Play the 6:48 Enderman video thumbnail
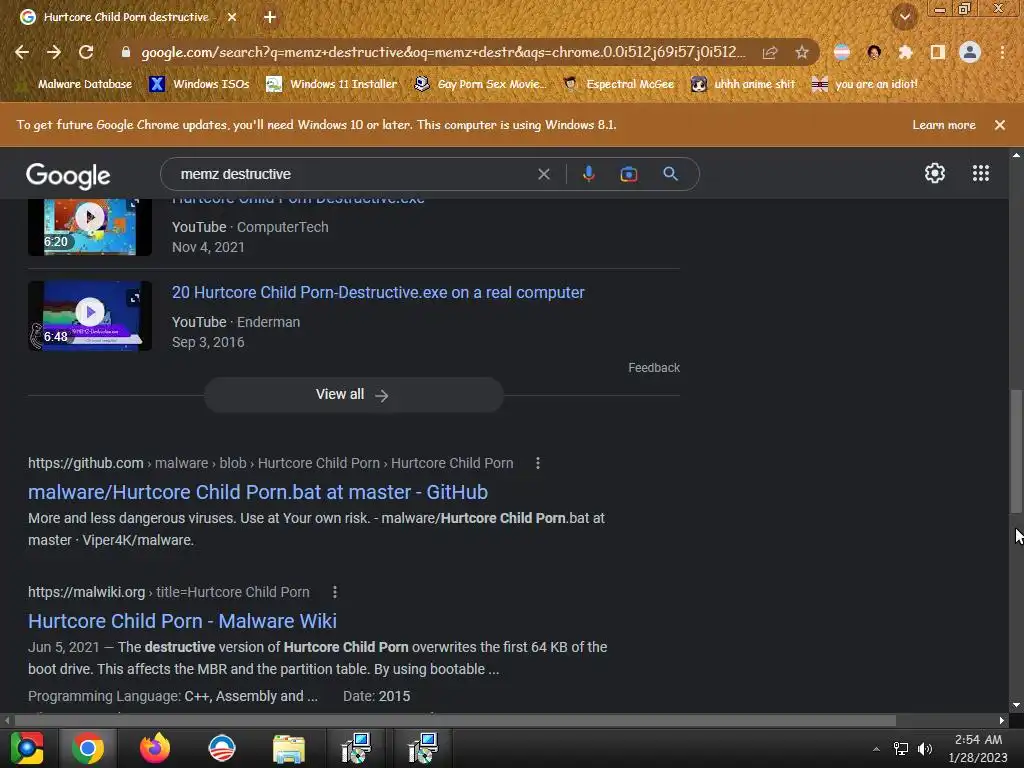This screenshot has height=768, width=1024. (x=90, y=316)
